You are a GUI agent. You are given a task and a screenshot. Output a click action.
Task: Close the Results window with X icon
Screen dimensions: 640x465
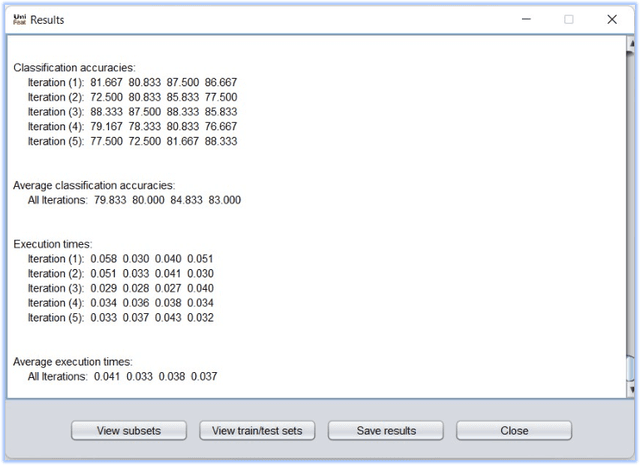click(x=612, y=19)
